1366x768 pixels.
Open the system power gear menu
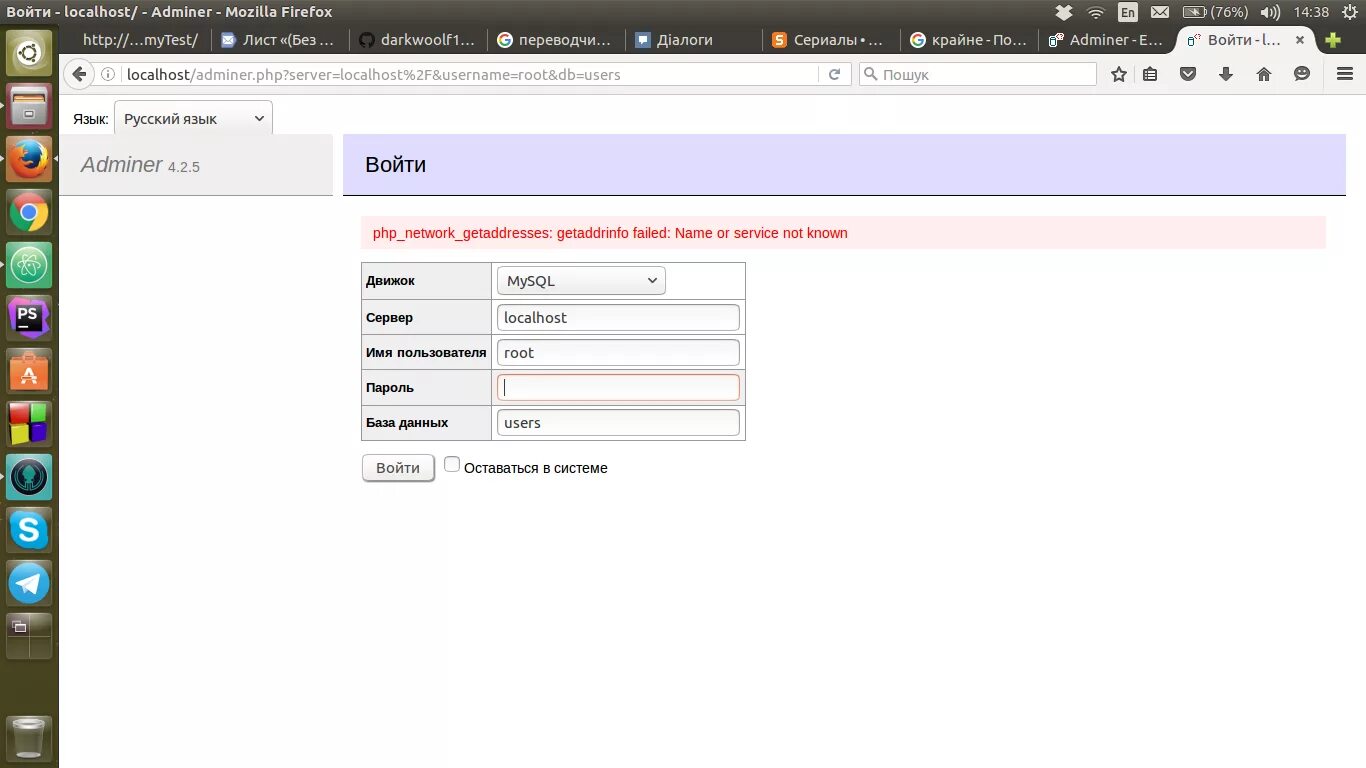(1349, 12)
